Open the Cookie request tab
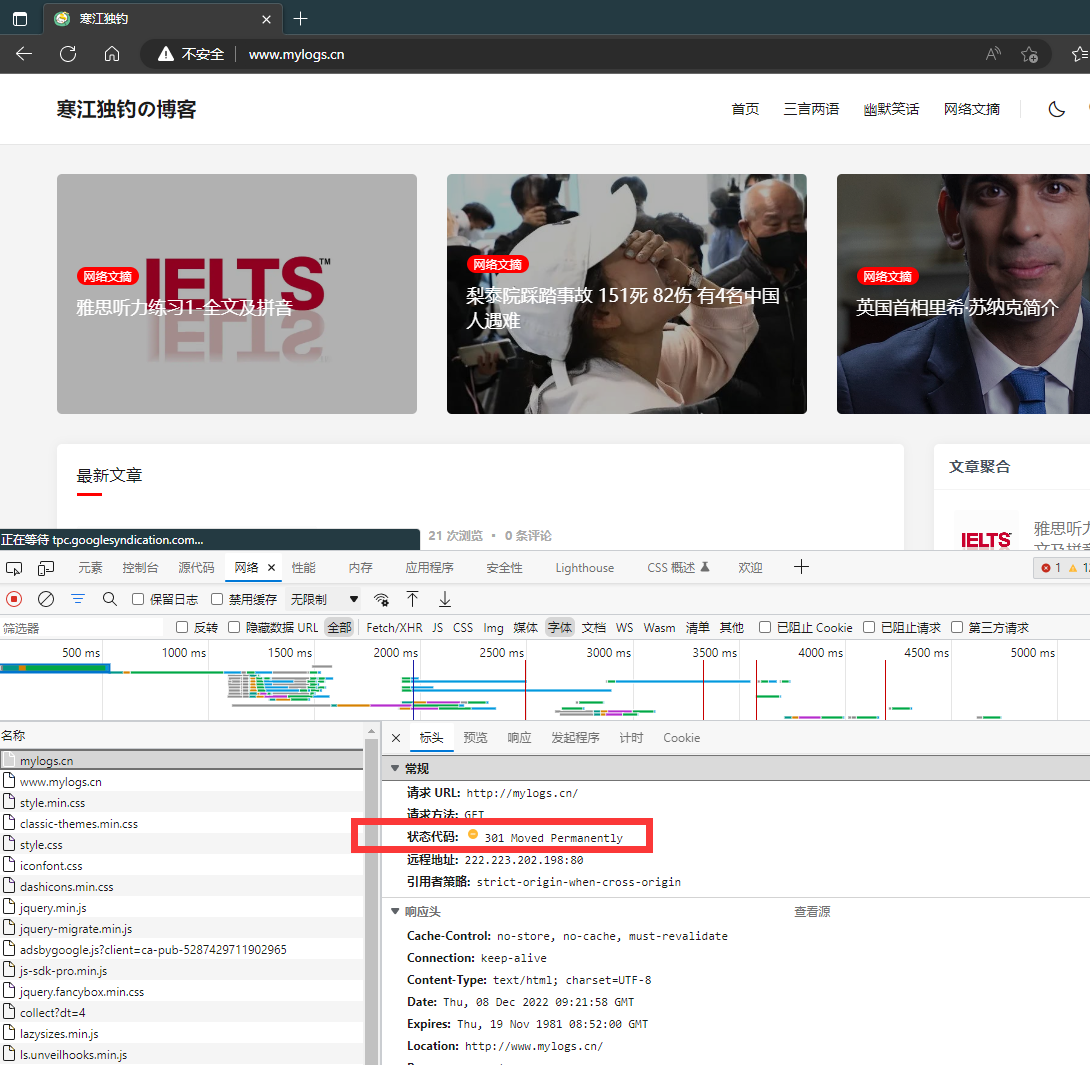The width and height of the screenshot is (1090, 1065). [x=681, y=738]
